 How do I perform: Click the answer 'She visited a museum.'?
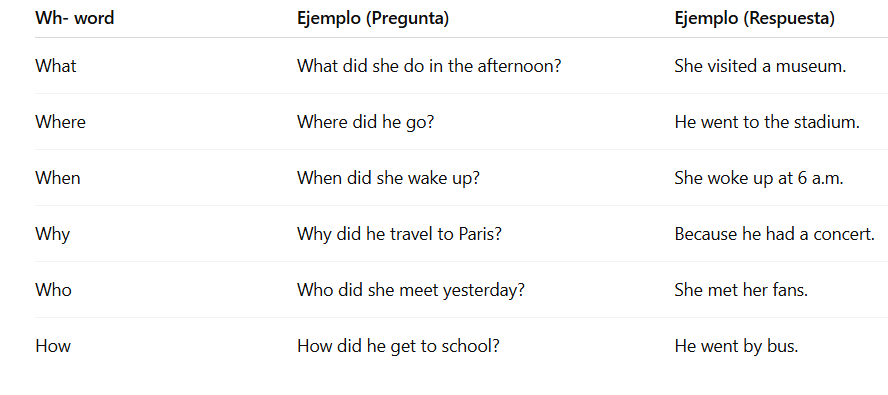(760, 66)
